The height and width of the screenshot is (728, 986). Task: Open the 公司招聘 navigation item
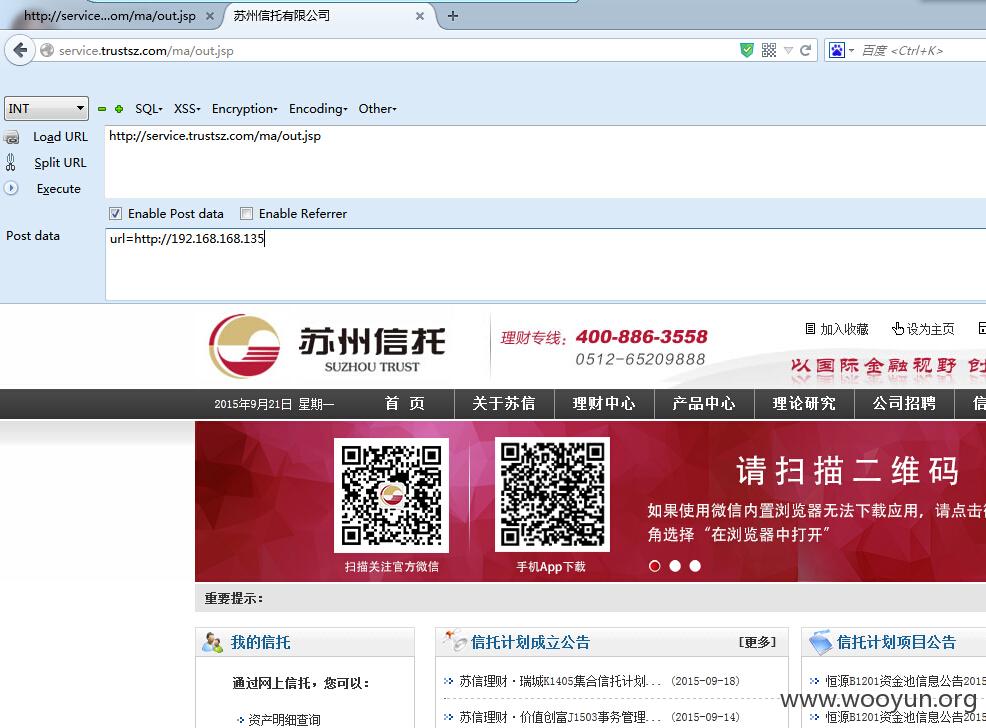click(x=904, y=404)
